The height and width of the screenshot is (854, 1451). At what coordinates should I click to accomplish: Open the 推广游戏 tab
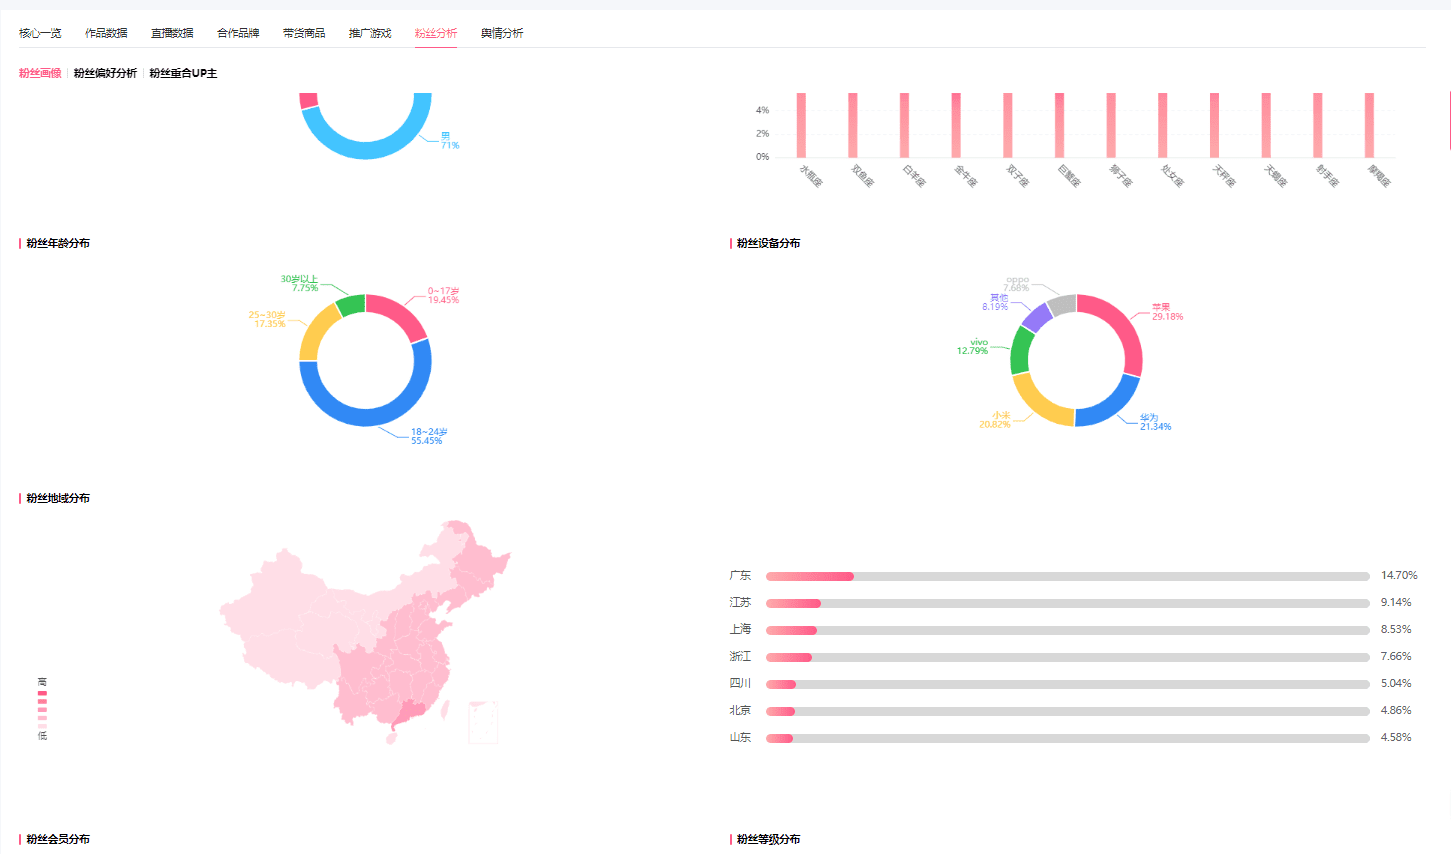[x=370, y=33]
